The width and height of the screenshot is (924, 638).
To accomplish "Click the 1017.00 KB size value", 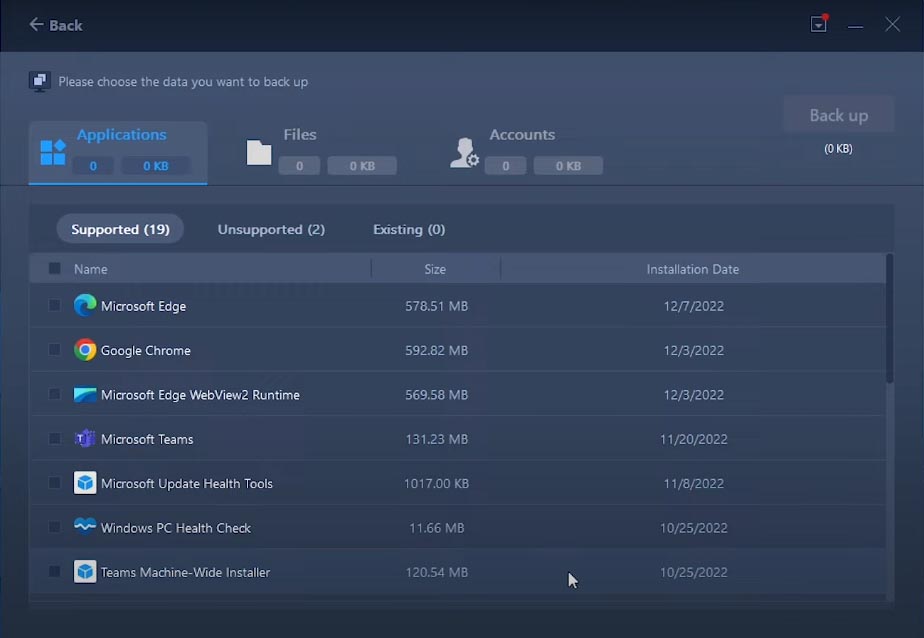I will (437, 484).
